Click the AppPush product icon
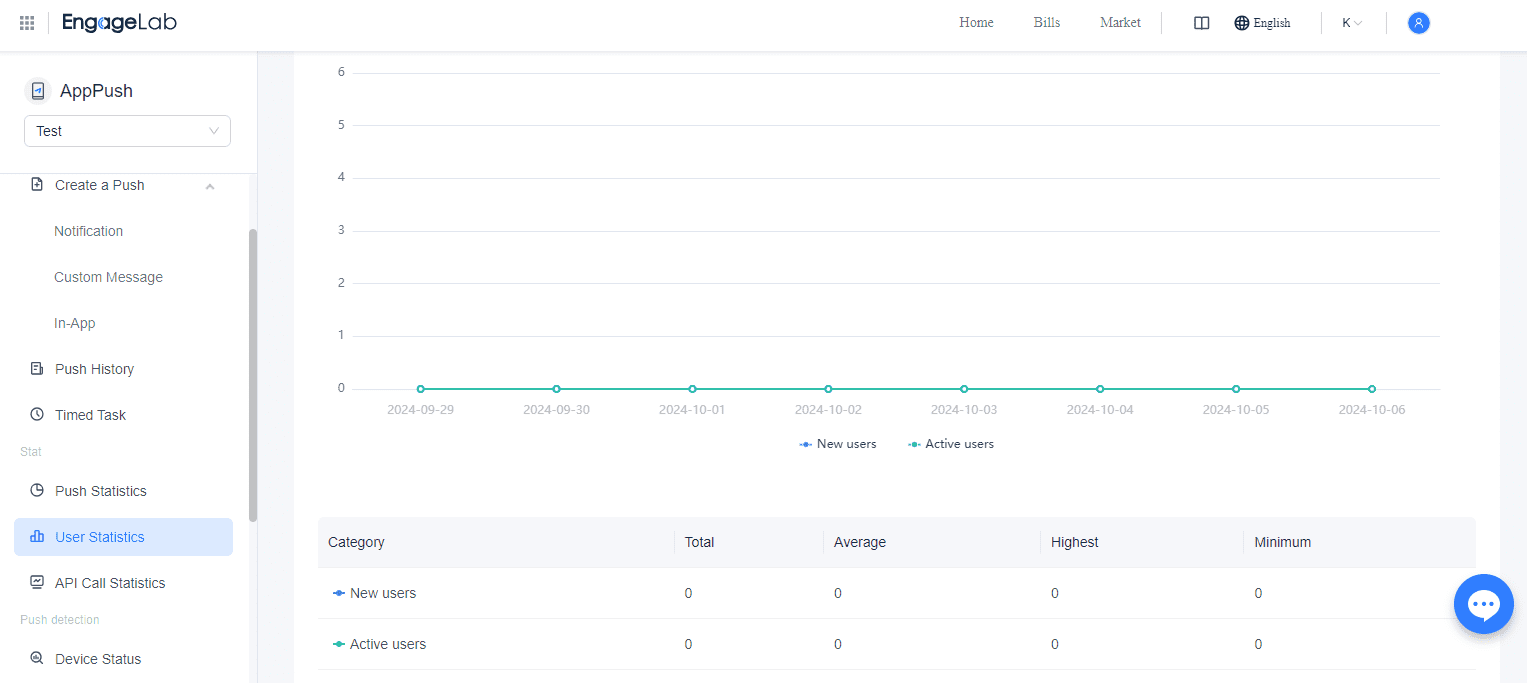This screenshot has width=1527, height=683. (38, 91)
